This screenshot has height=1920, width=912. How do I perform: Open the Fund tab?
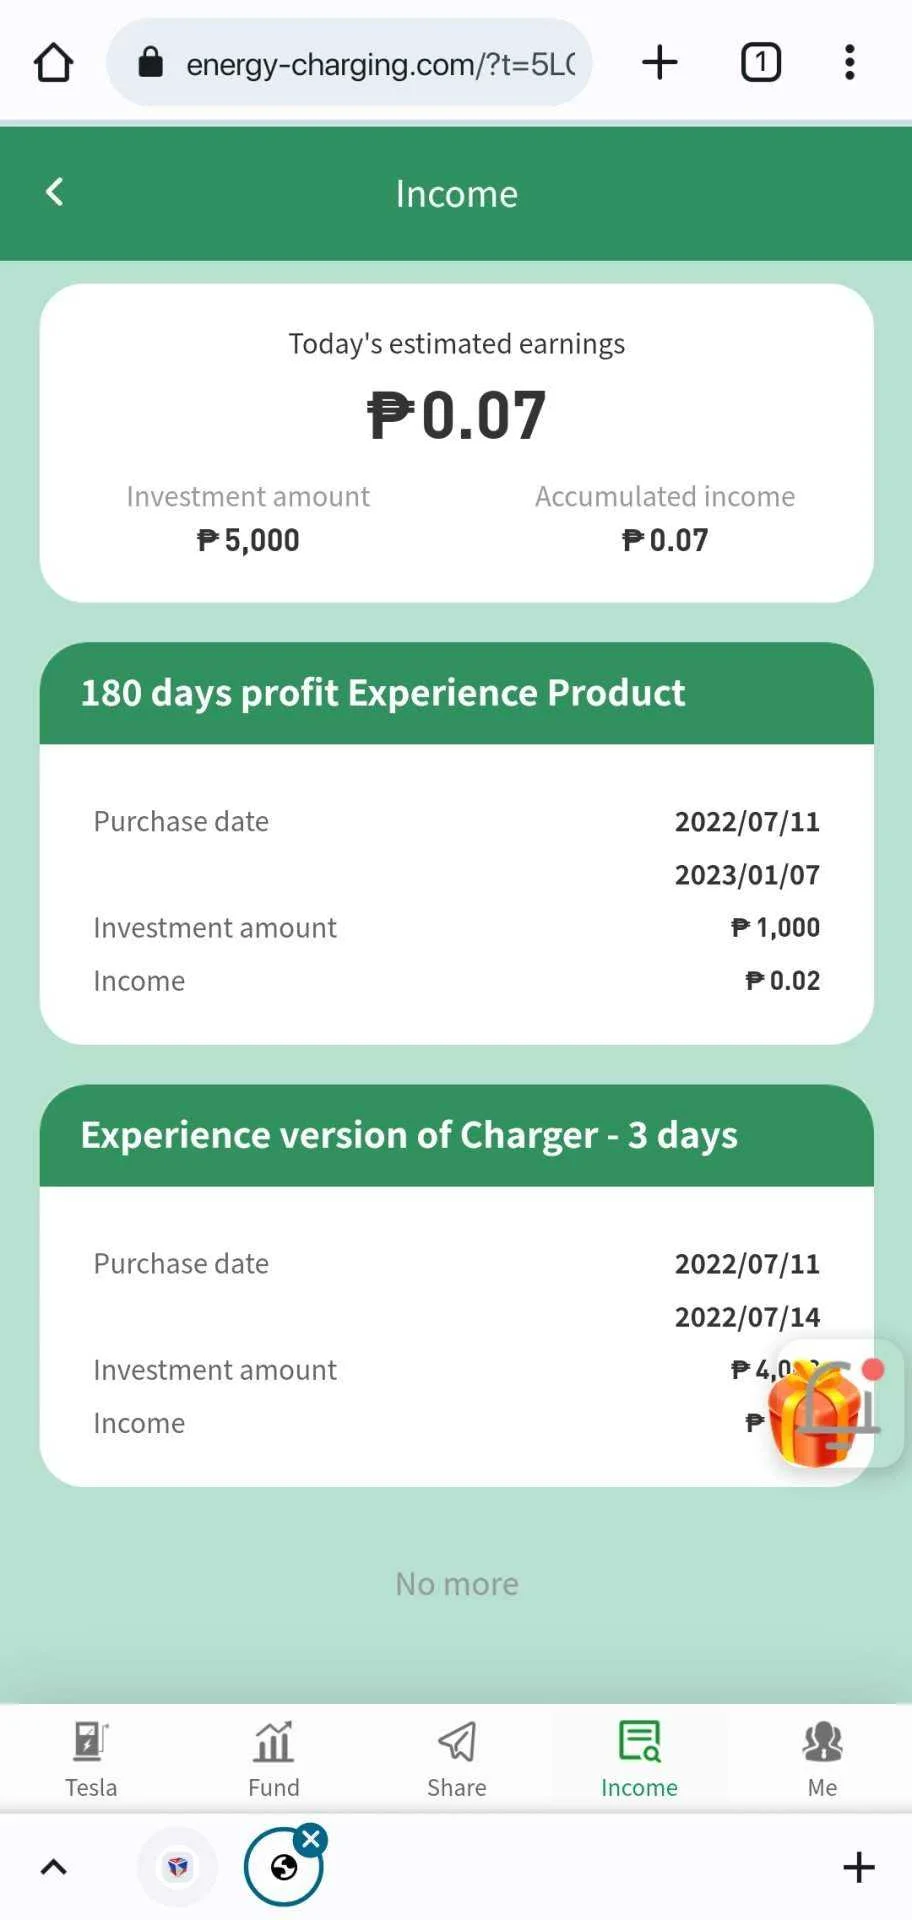[273, 1759]
